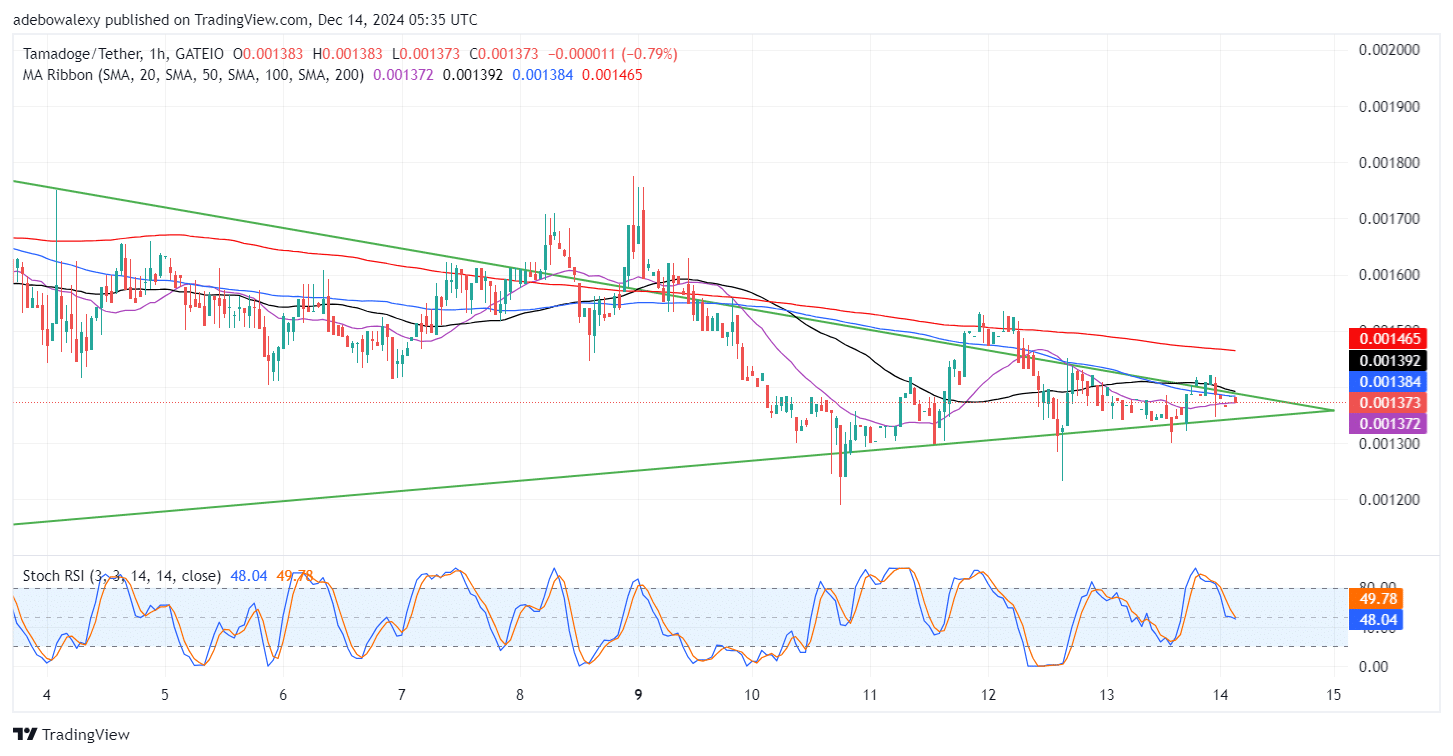
Task: Click the 0.00 Stoch RSI axis value
Action: click(x=1371, y=667)
